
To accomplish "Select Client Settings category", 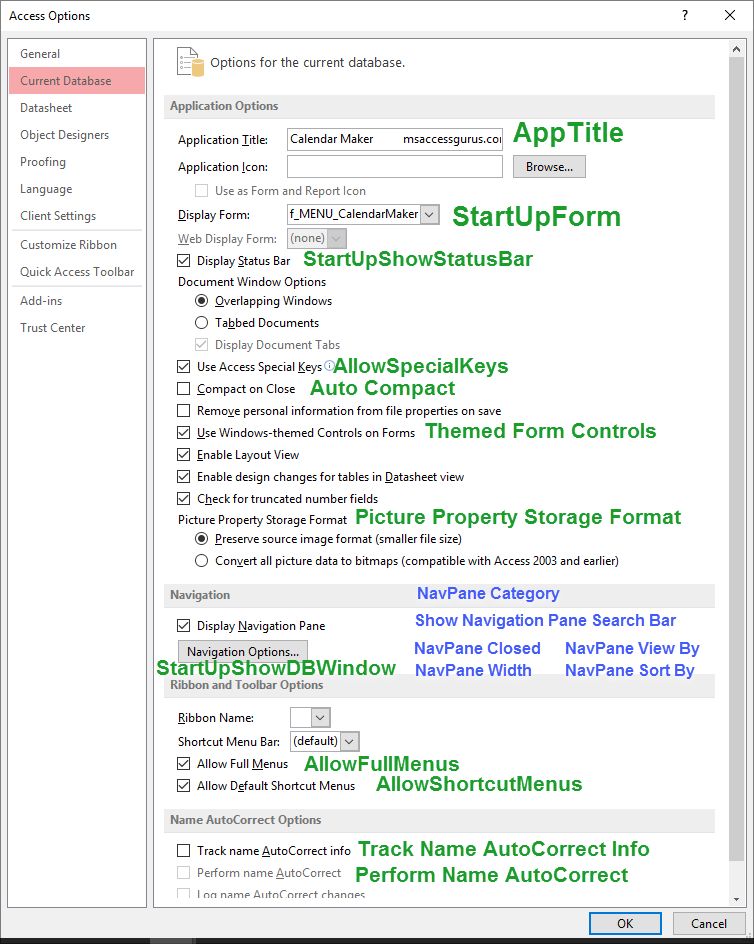I will click(x=77, y=216).
